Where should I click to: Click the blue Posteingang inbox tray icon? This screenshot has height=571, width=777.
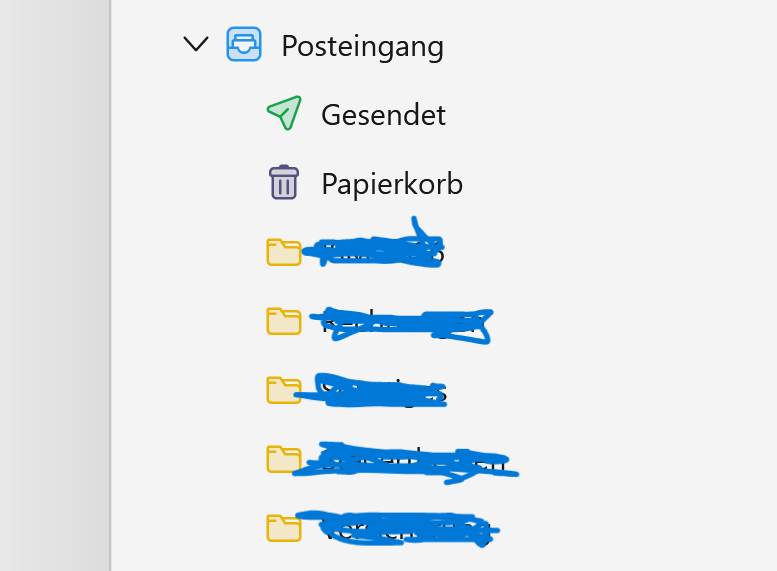[x=244, y=44]
